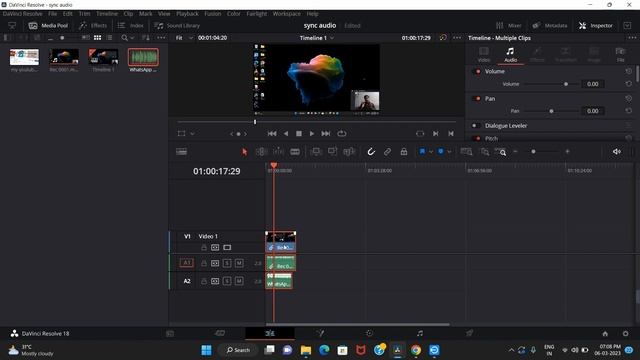Image resolution: width=640 pixels, height=360 pixels.
Task: Switch to Video tab in Inspector
Action: tap(484, 54)
